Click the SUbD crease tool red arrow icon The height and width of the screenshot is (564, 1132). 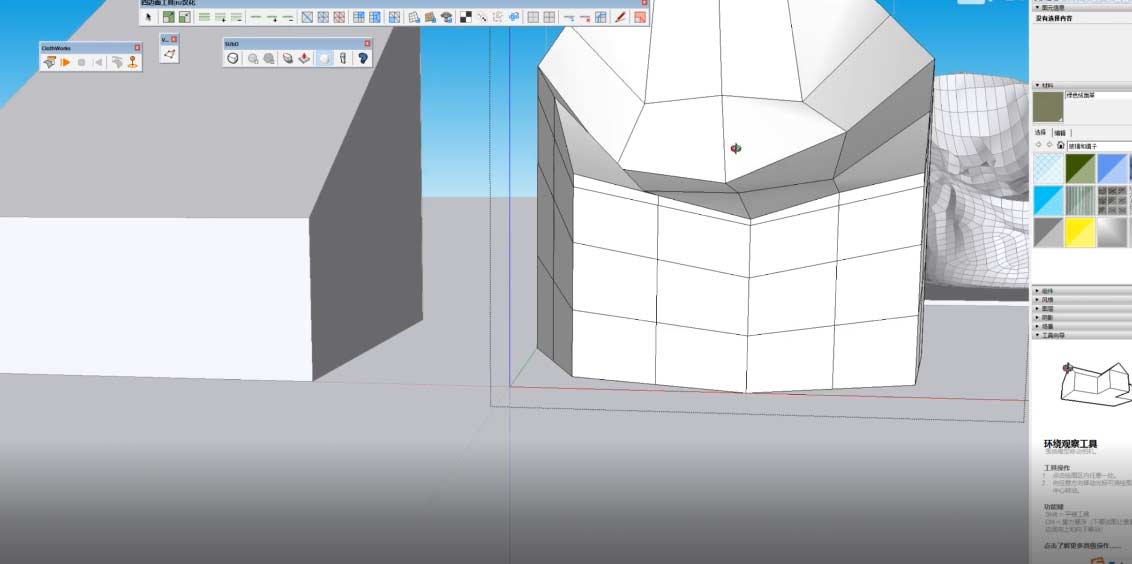(x=304, y=59)
